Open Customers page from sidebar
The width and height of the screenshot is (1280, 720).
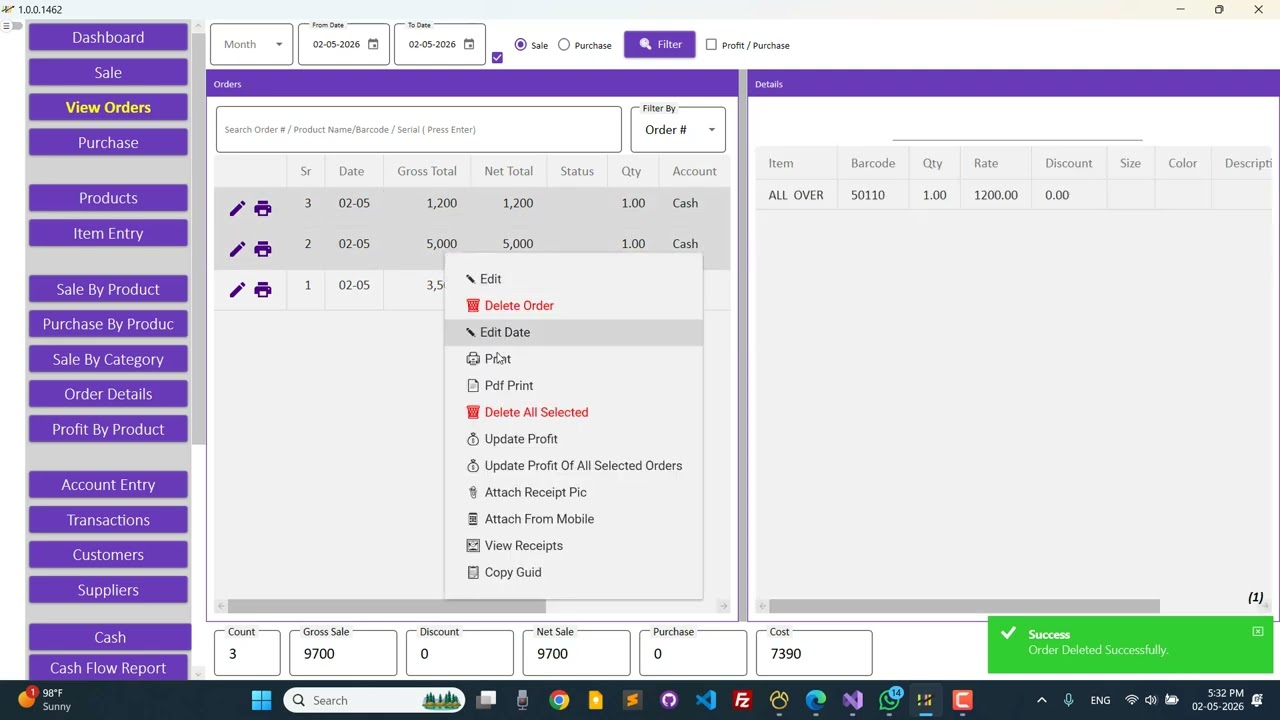108,555
